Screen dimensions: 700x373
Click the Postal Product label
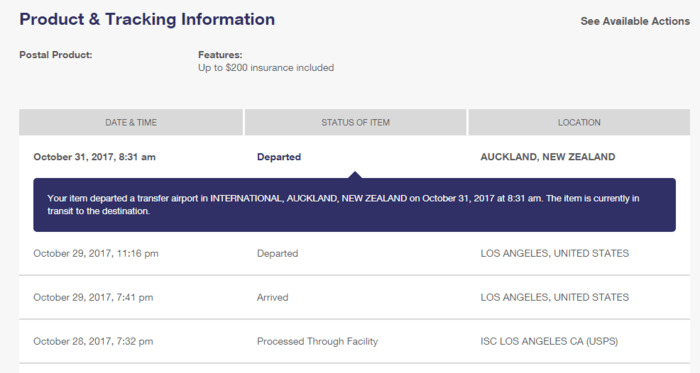click(x=56, y=55)
